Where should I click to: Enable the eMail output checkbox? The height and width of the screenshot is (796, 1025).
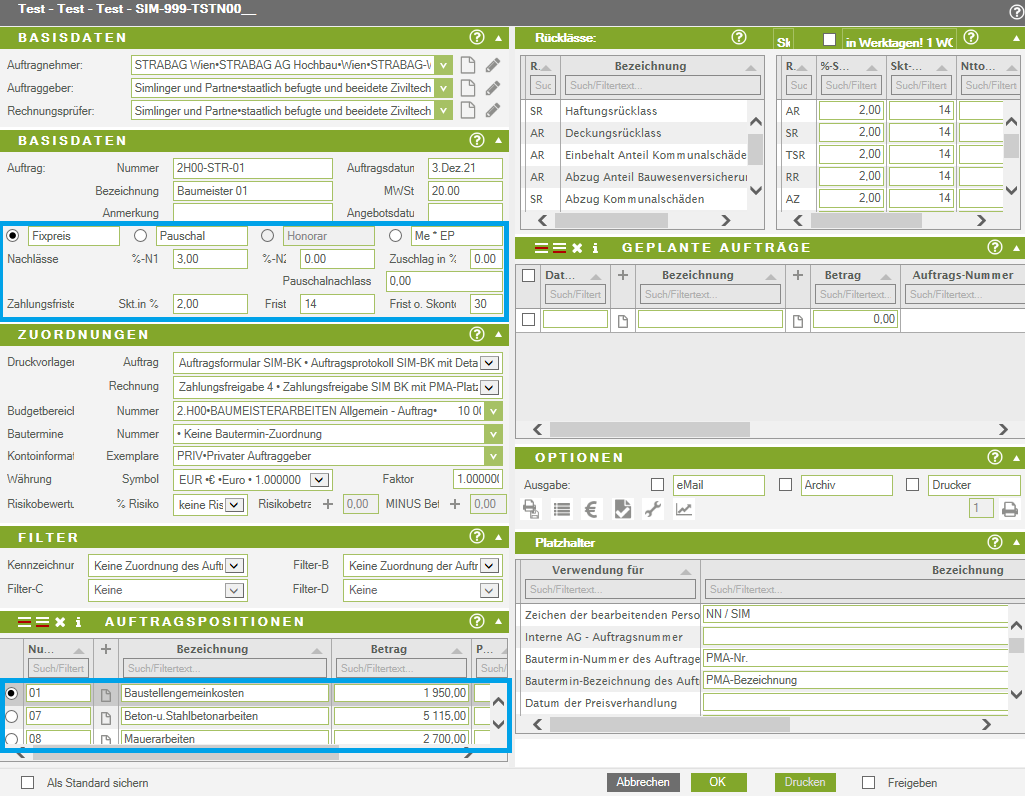[657, 485]
